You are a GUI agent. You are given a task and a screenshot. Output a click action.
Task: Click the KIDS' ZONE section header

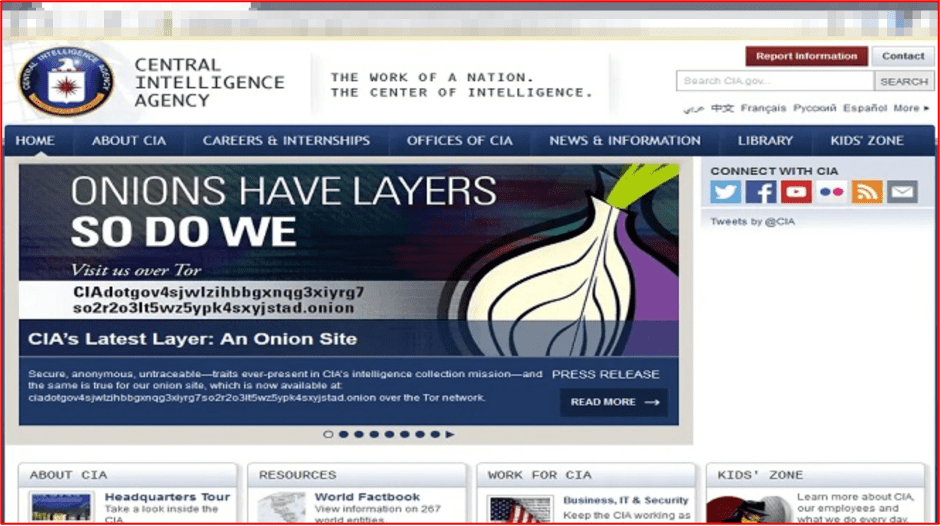760,476
